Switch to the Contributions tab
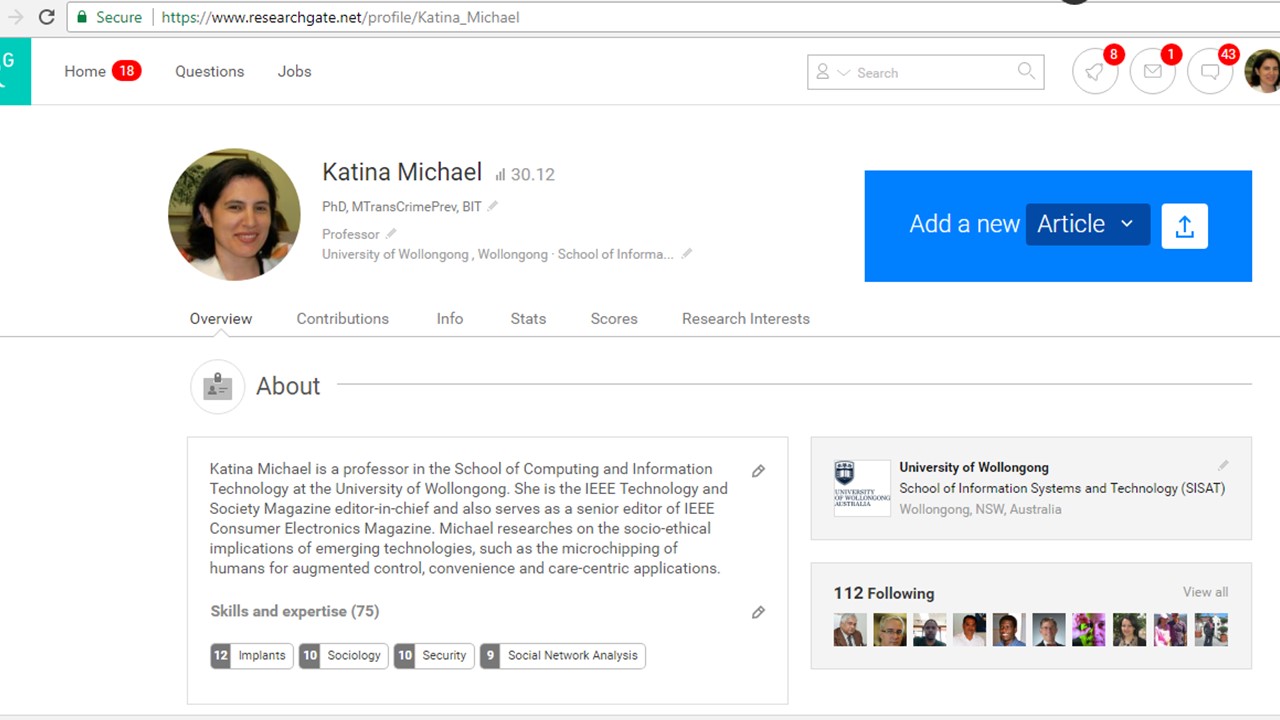 342,318
